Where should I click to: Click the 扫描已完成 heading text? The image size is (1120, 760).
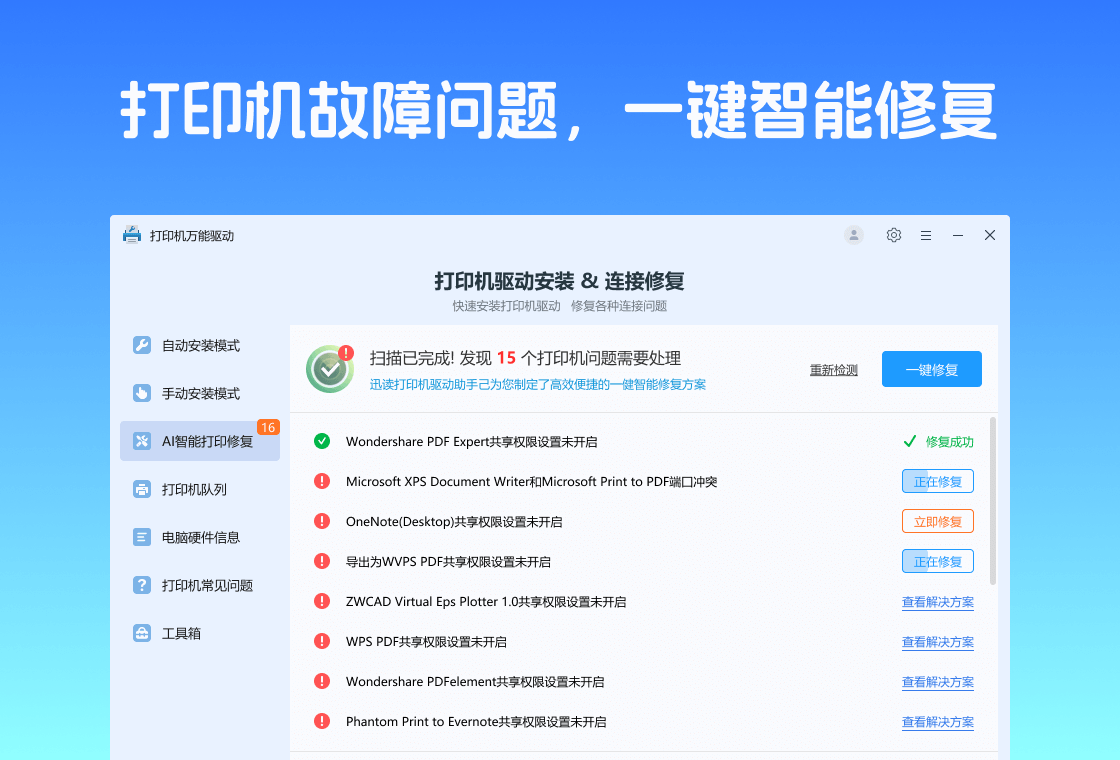click(x=525, y=358)
